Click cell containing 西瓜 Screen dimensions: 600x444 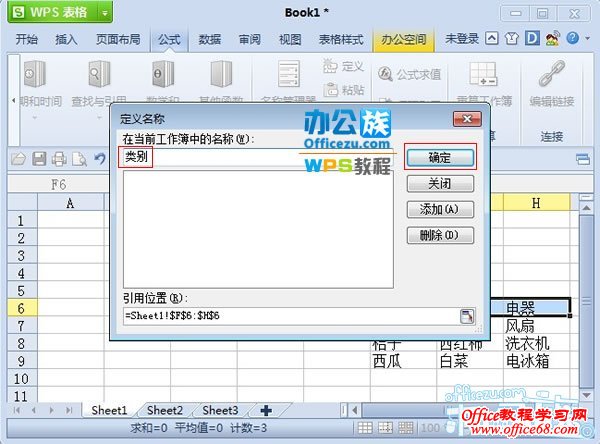coord(403,361)
